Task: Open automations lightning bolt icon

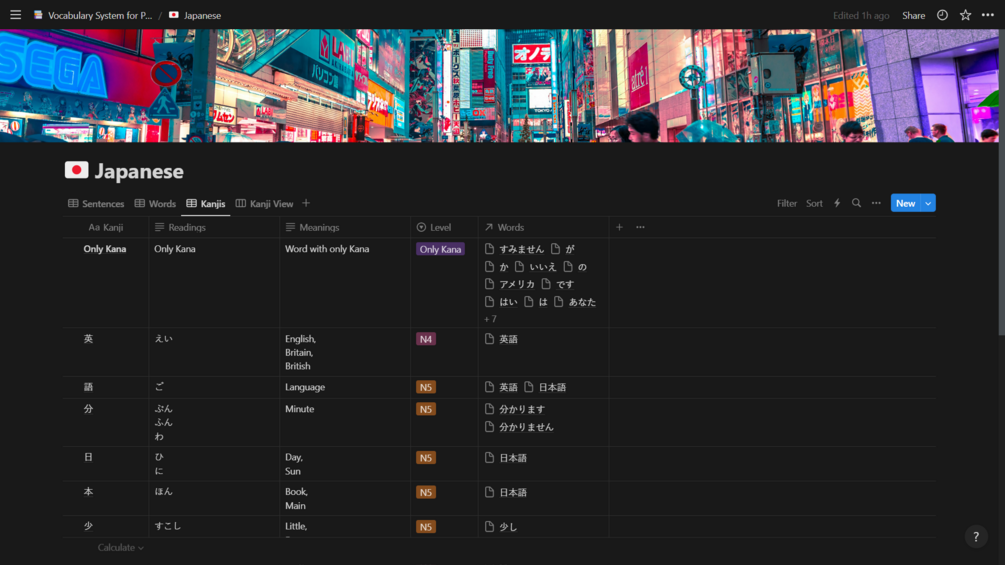Action: pos(837,203)
